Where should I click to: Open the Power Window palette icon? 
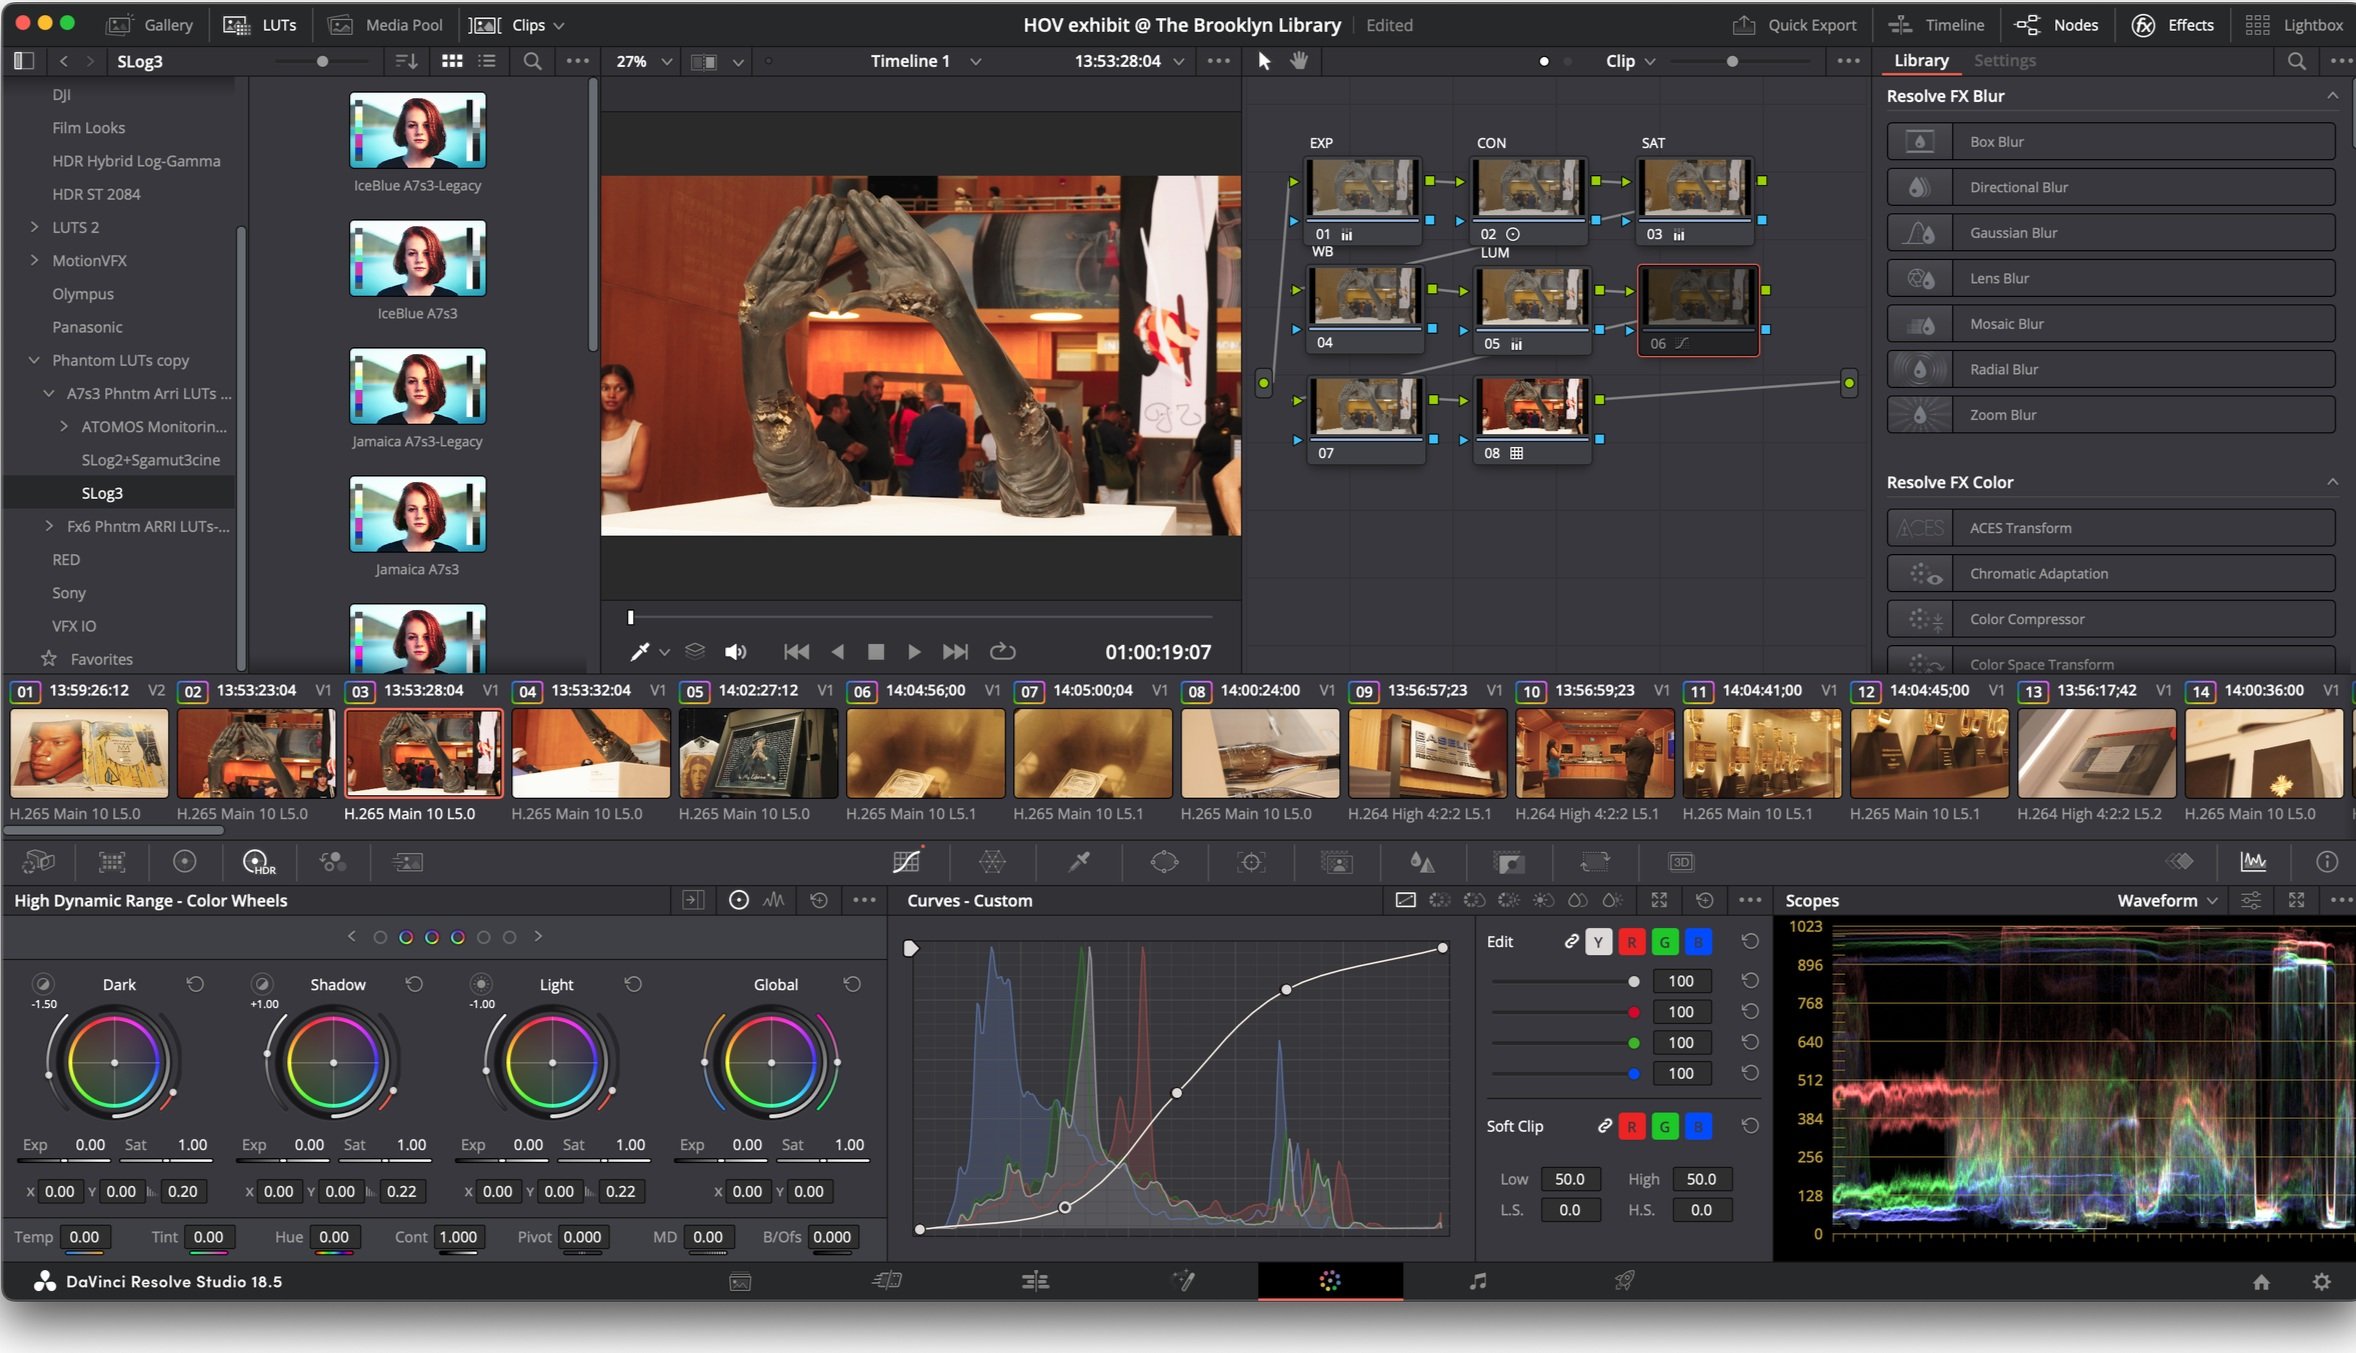[1165, 862]
